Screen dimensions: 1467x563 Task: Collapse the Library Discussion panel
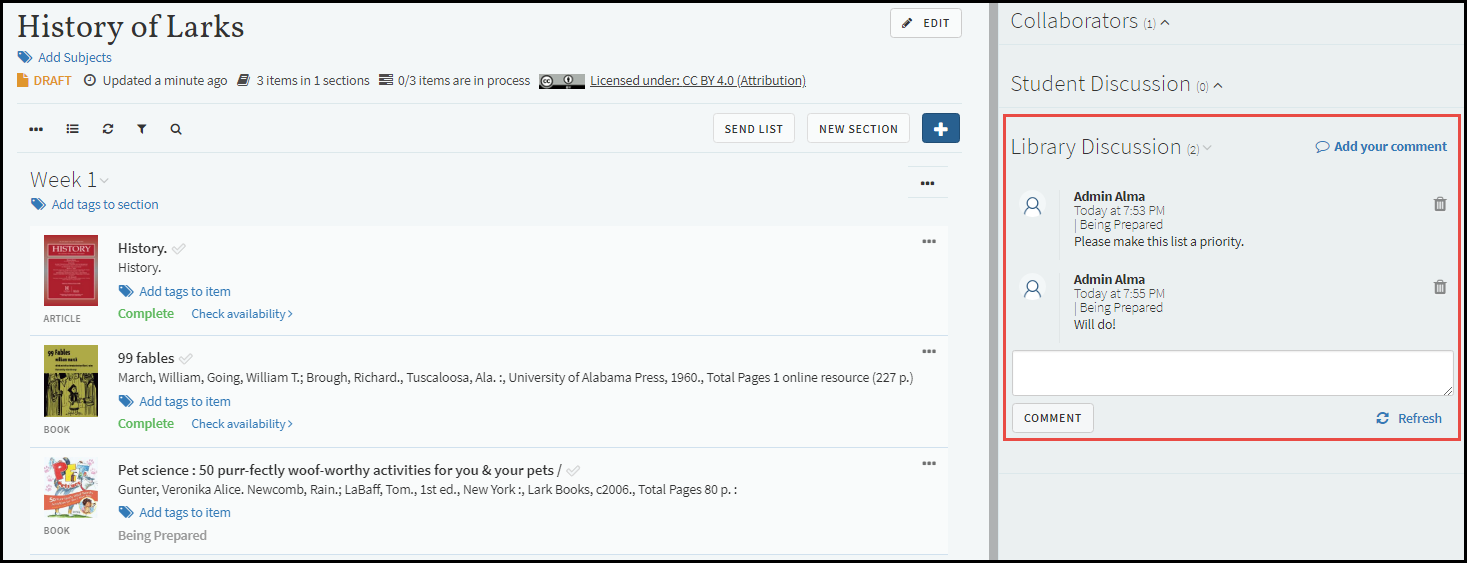pos(1207,148)
